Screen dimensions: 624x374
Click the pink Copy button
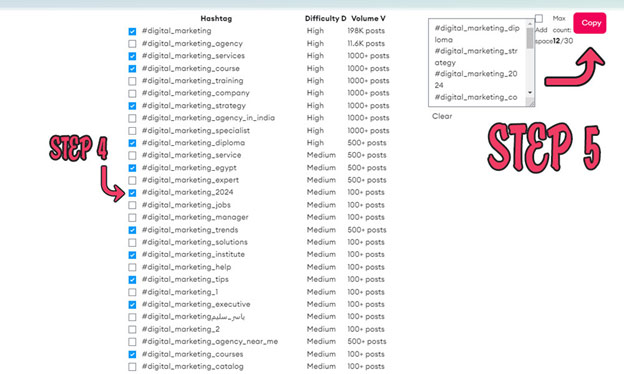(590, 23)
